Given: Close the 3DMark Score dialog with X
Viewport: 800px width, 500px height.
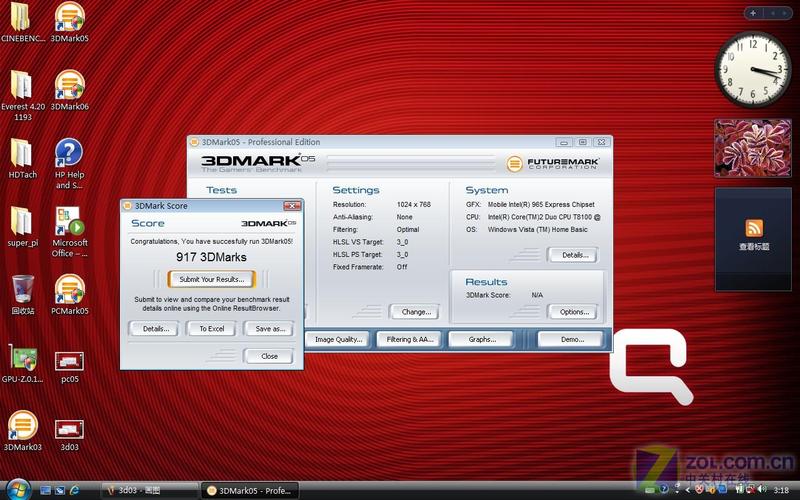Looking at the screenshot, I should pos(292,206).
